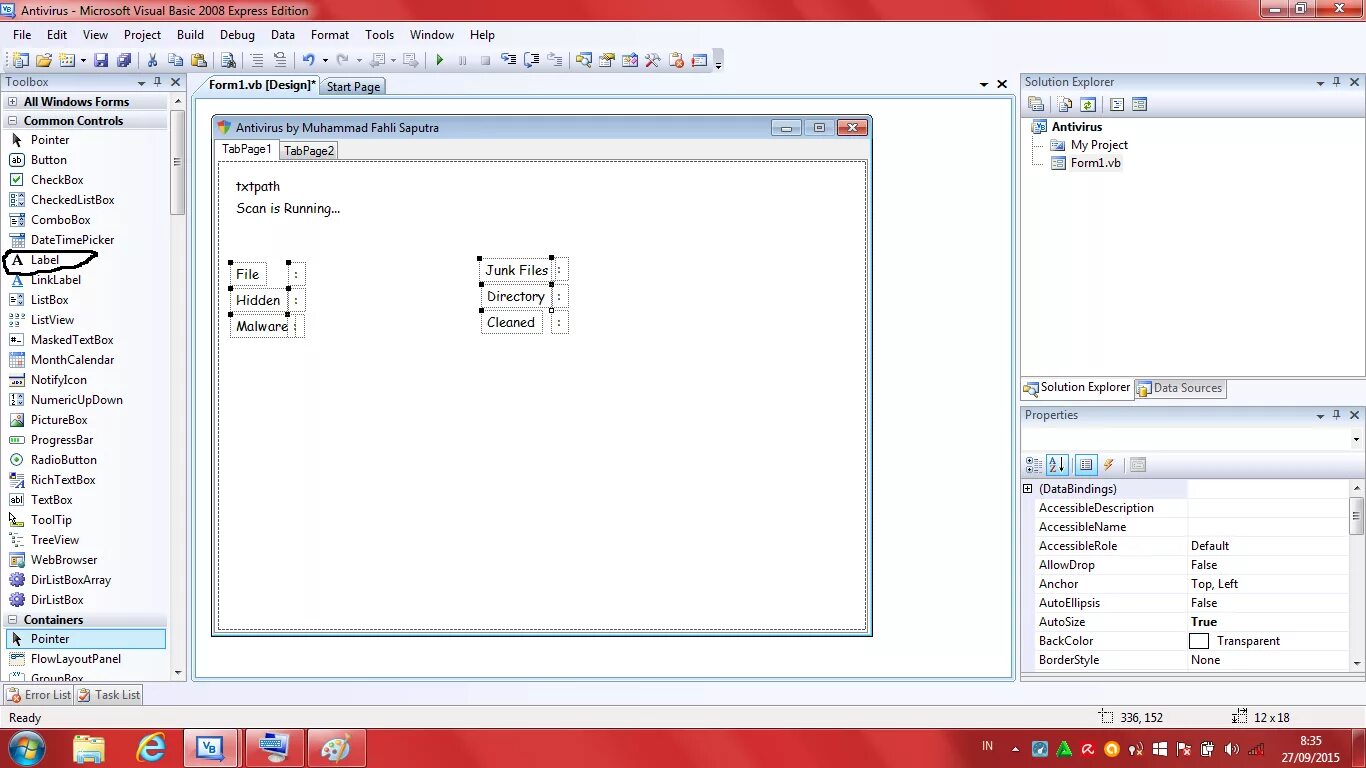This screenshot has height=768, width=1366.
Task: Switch to the Start Page tab
Action: click(353, 87)
